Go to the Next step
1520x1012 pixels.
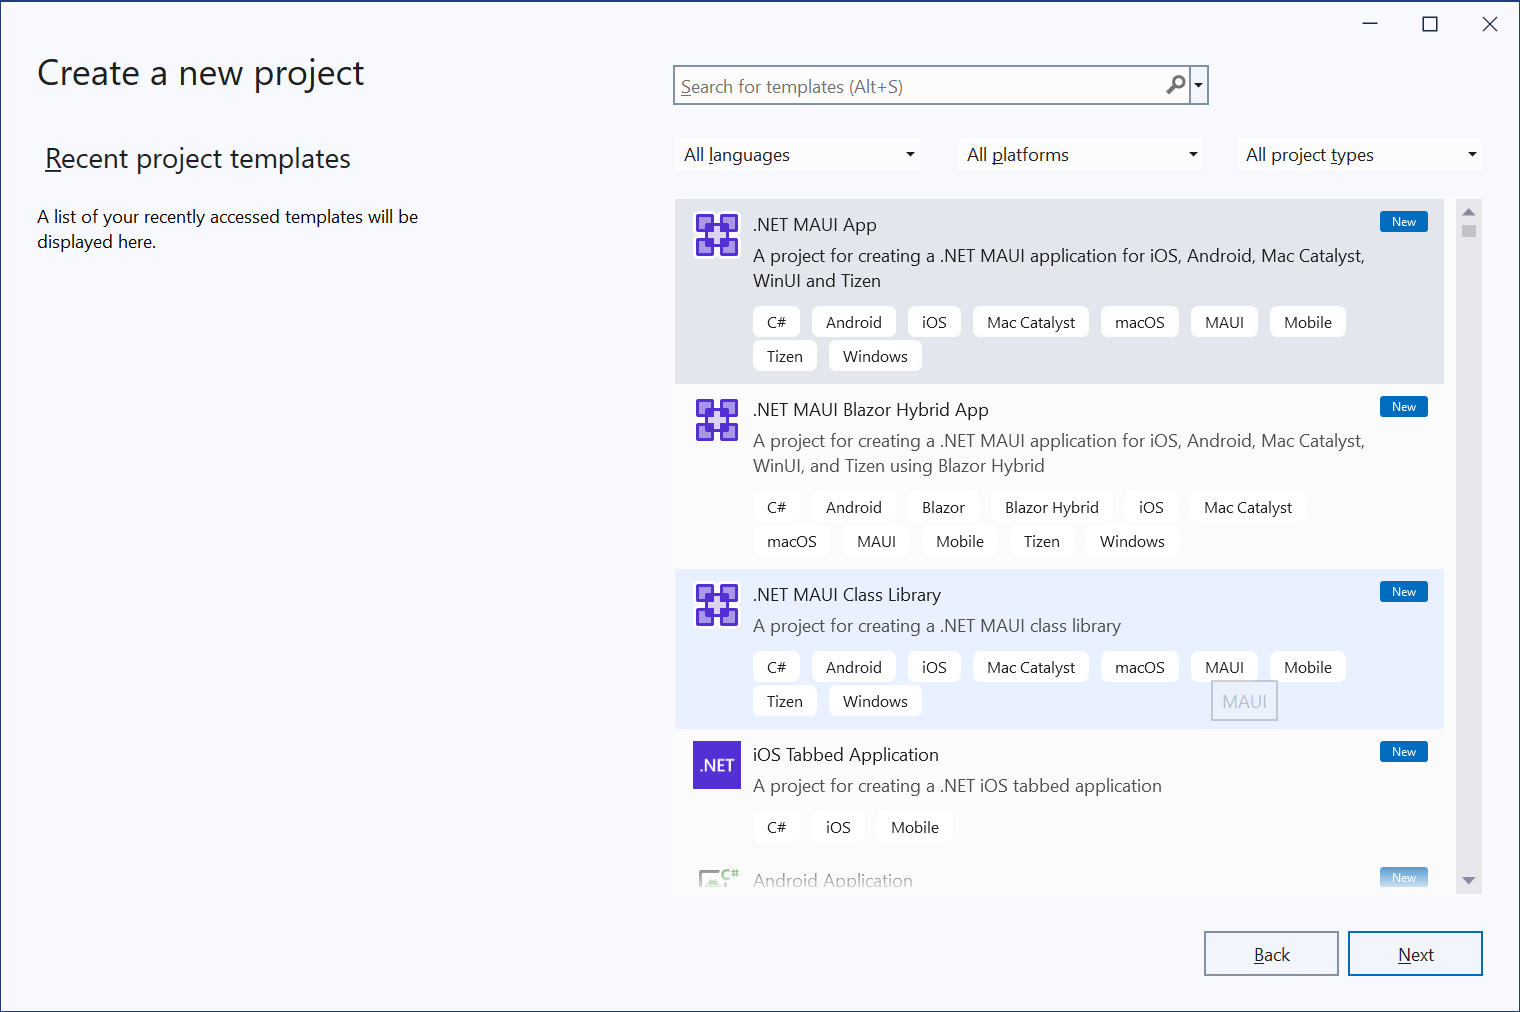[1415, 954]
